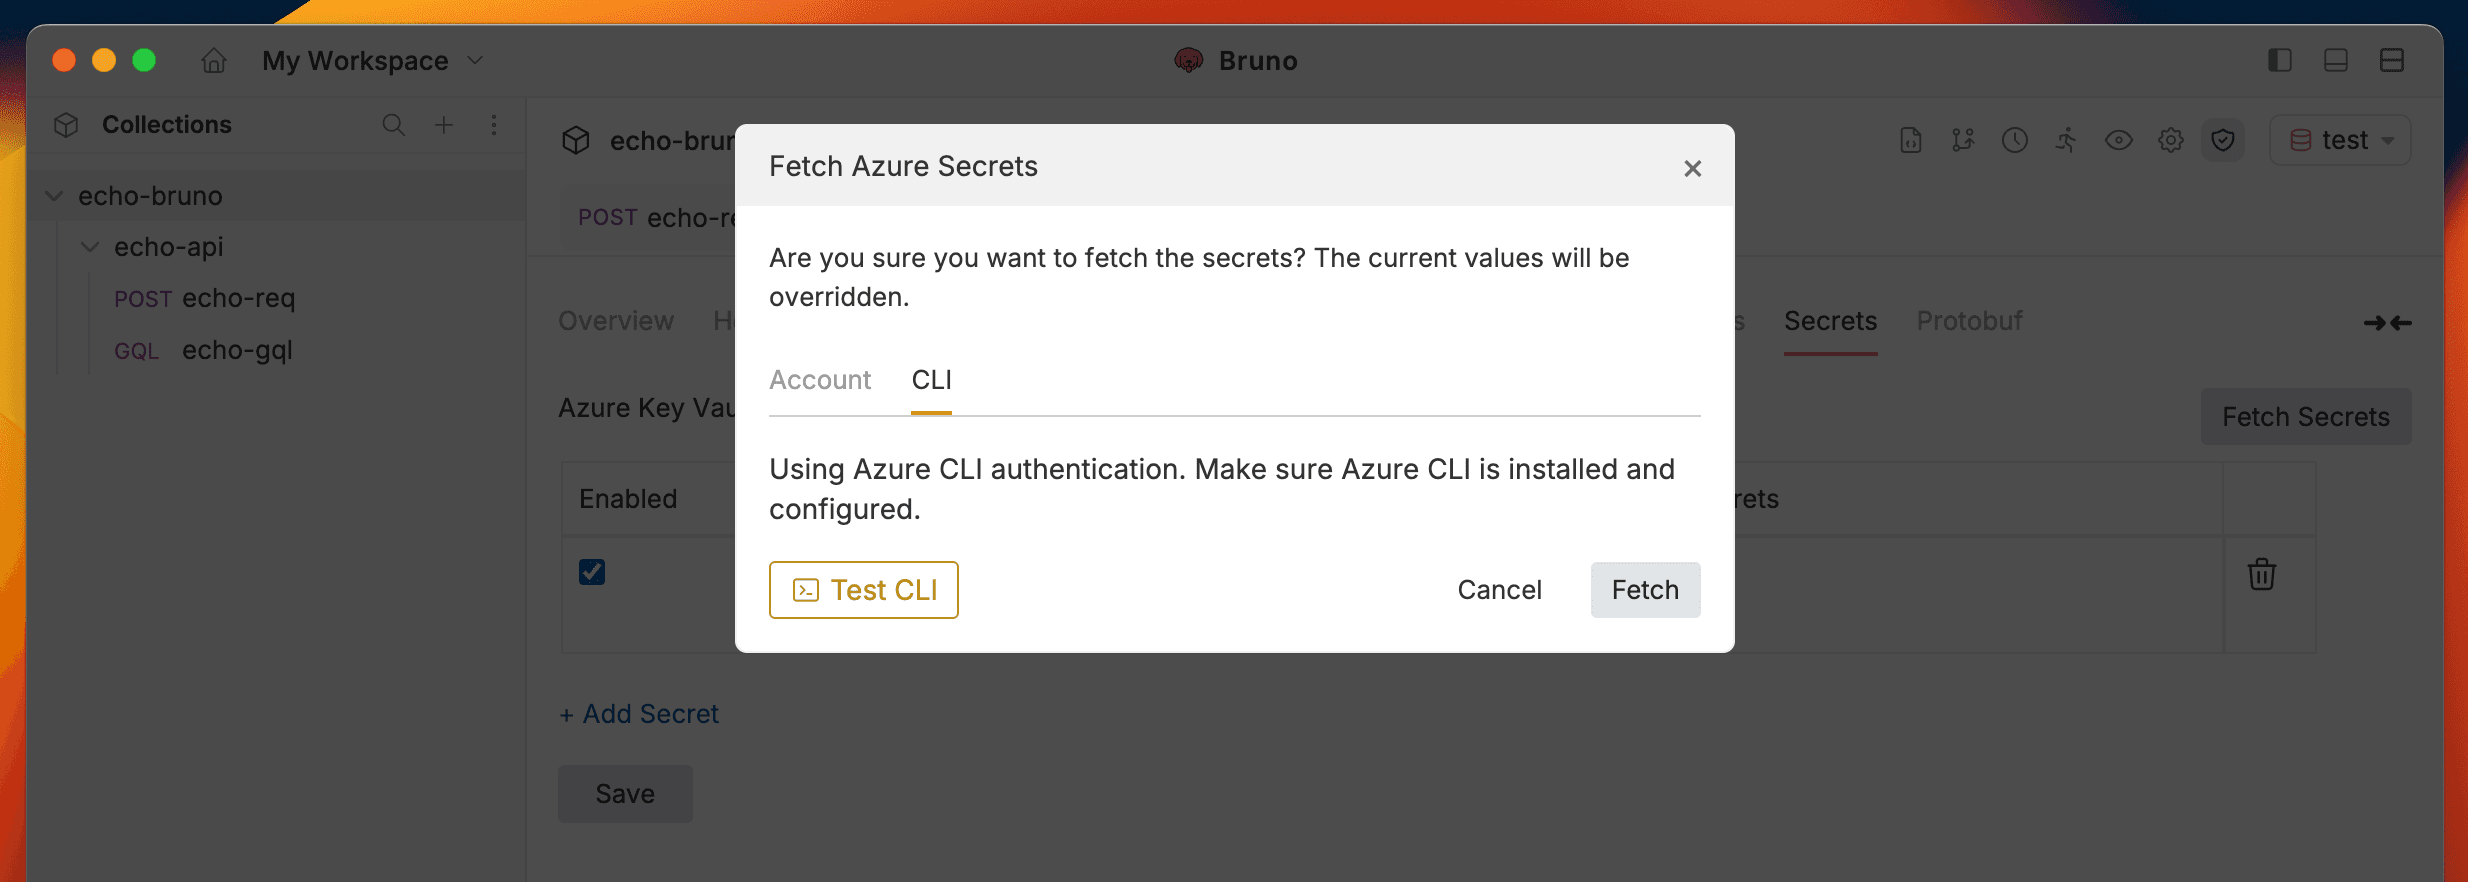Select the echo-gql GraphQL request
Screen dimensions: 2468x882
[x=237, y=350]
